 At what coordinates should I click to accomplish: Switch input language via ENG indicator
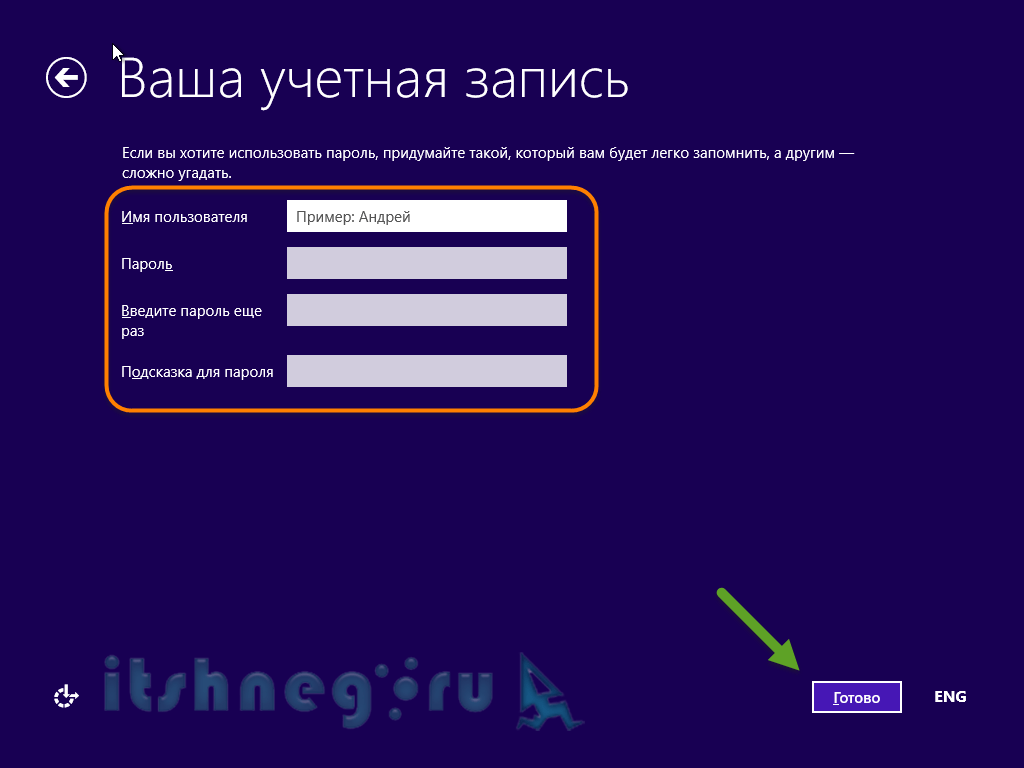[949, 697]
